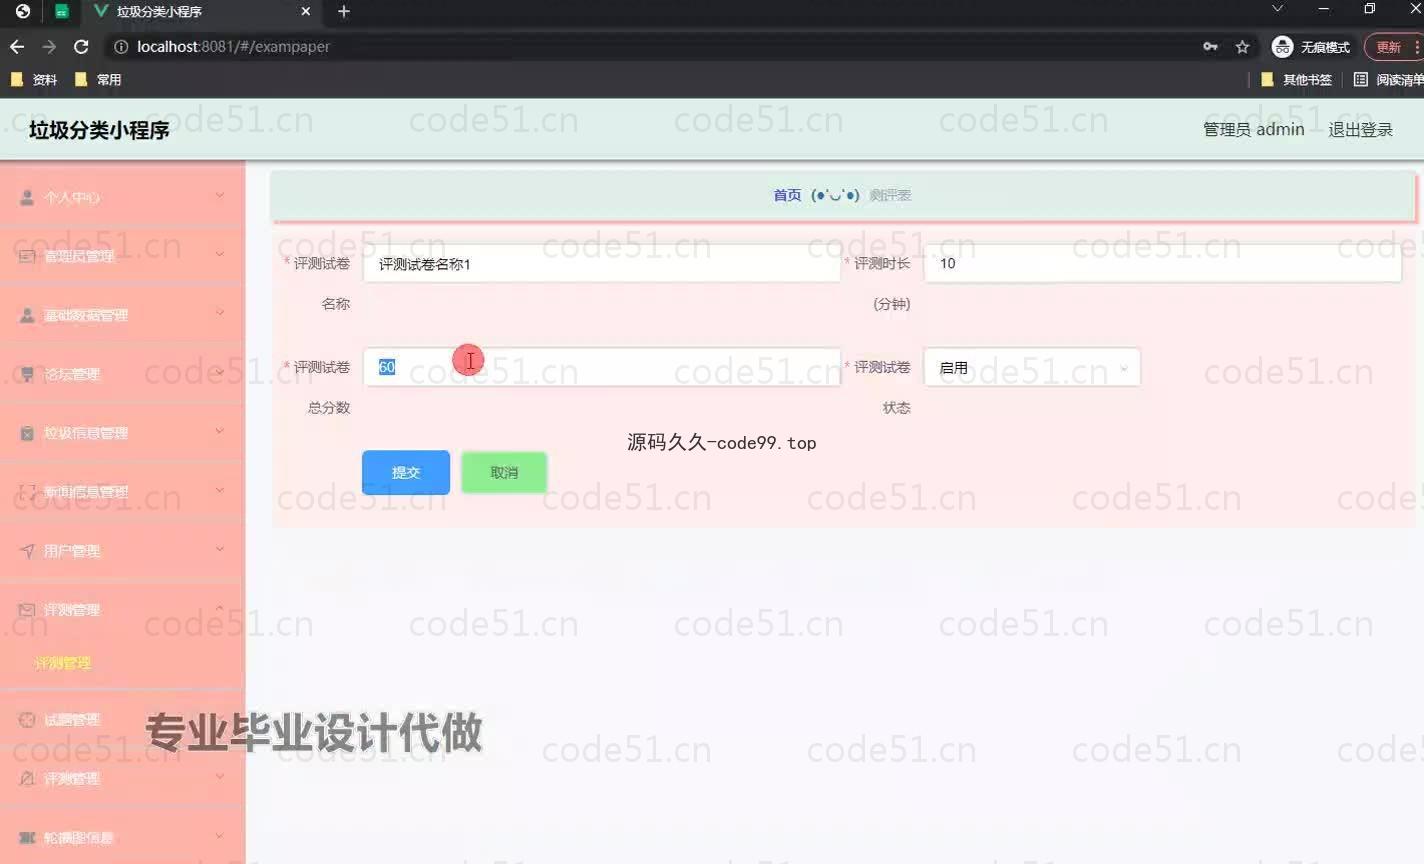1424x864 pixels.
Task: Click the 评测时长 input showing 10
Action: coord(1162,264)
